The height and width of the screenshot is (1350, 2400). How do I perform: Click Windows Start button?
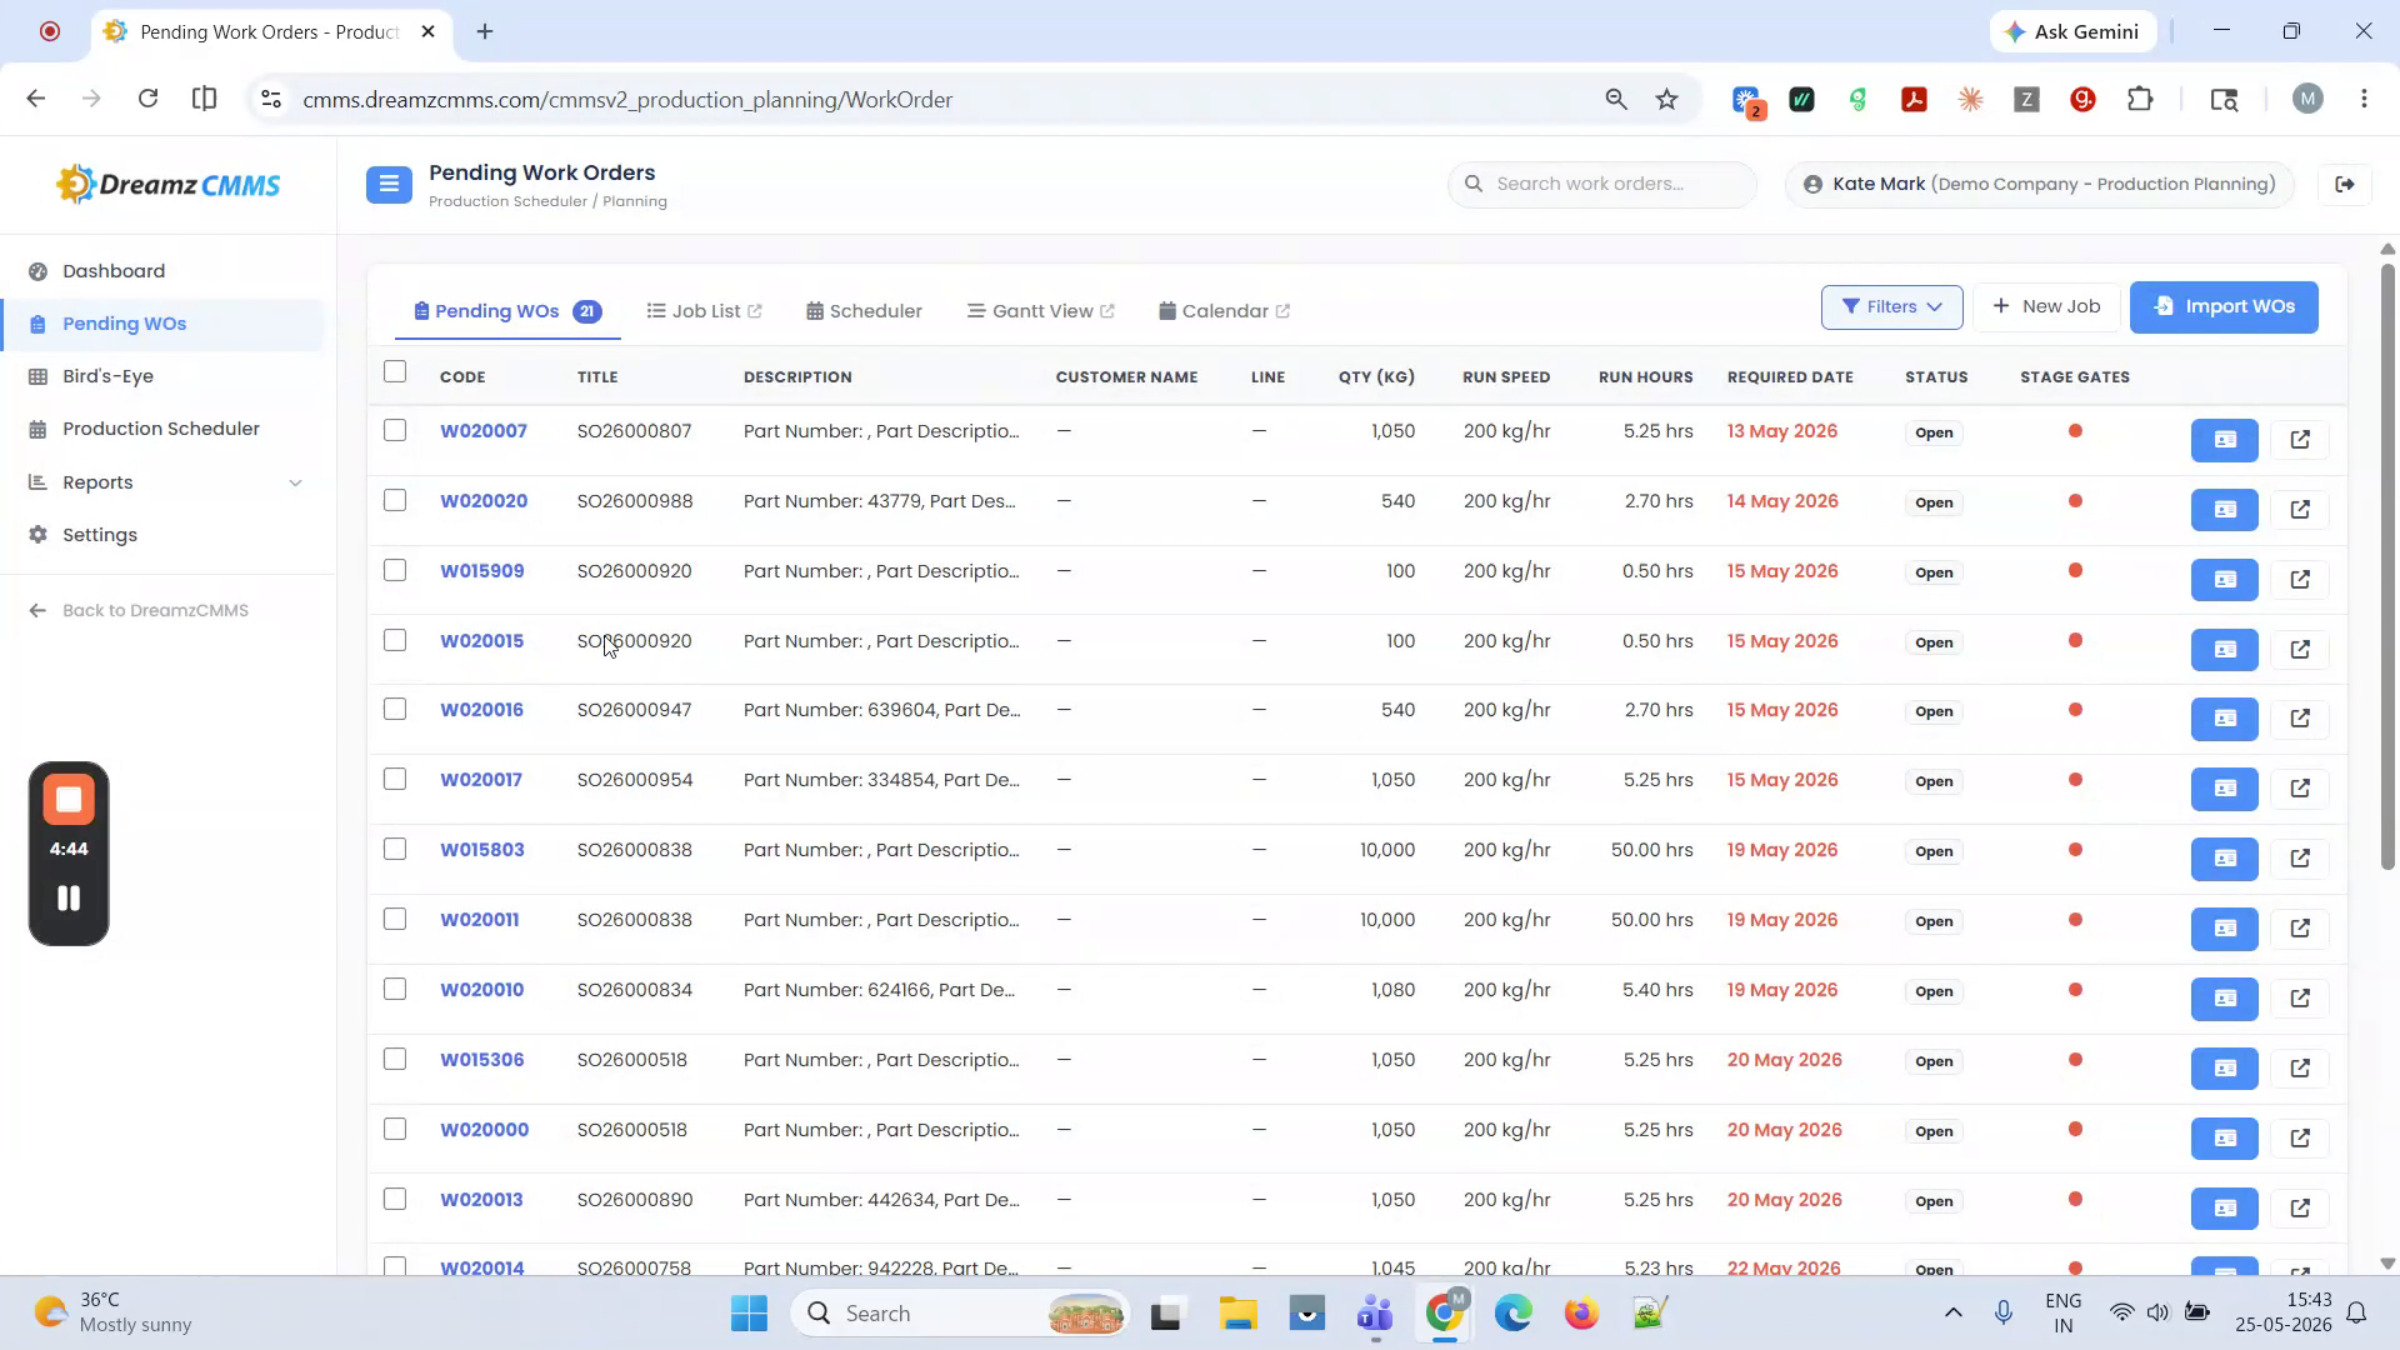749,1313
